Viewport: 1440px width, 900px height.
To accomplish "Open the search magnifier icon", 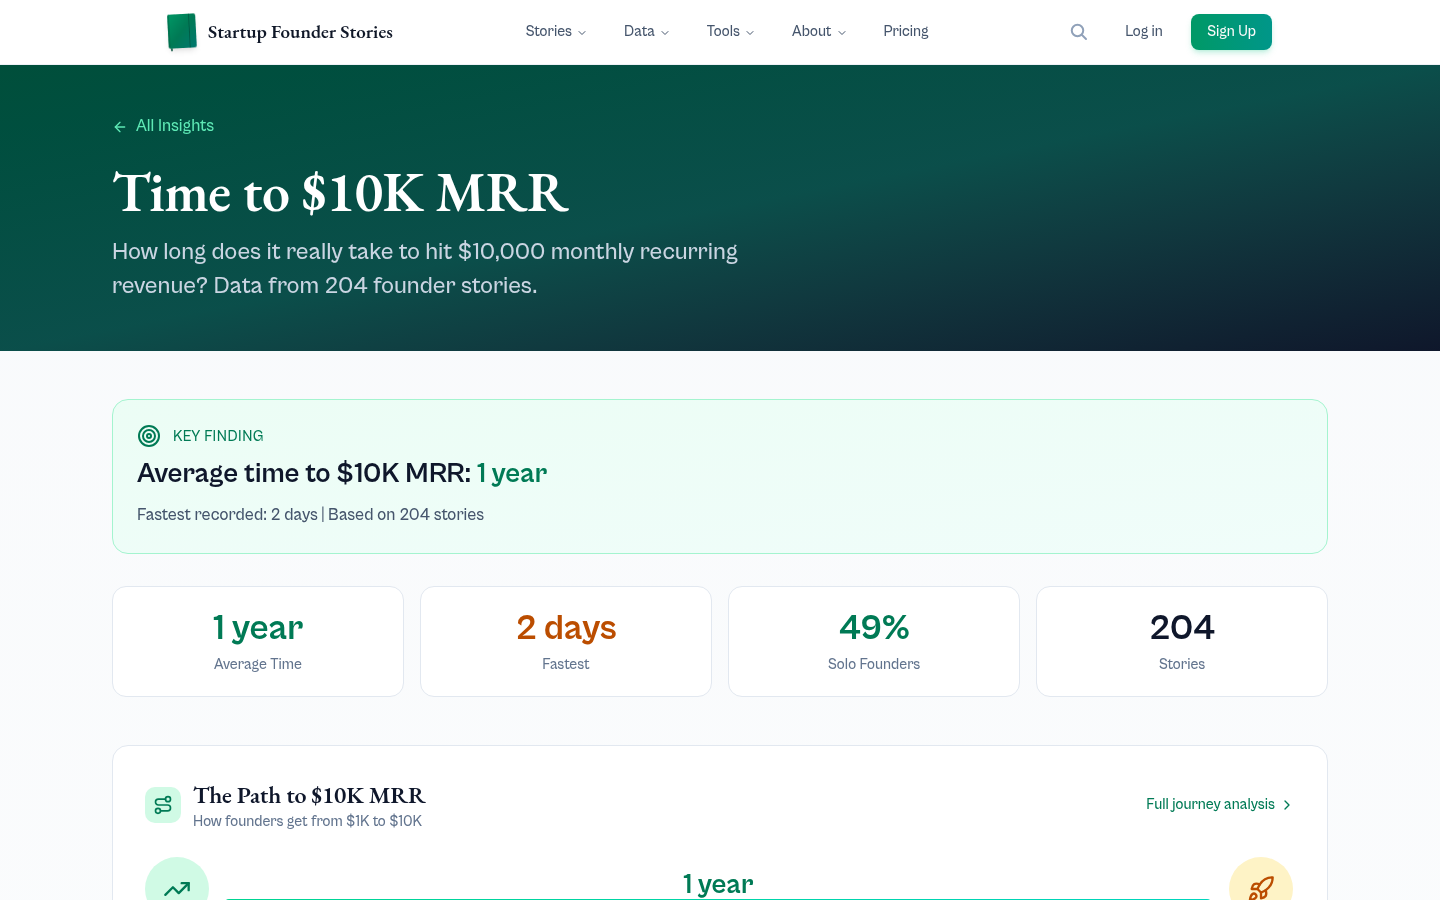I will pyautogui.click(x=1079, y=31).
